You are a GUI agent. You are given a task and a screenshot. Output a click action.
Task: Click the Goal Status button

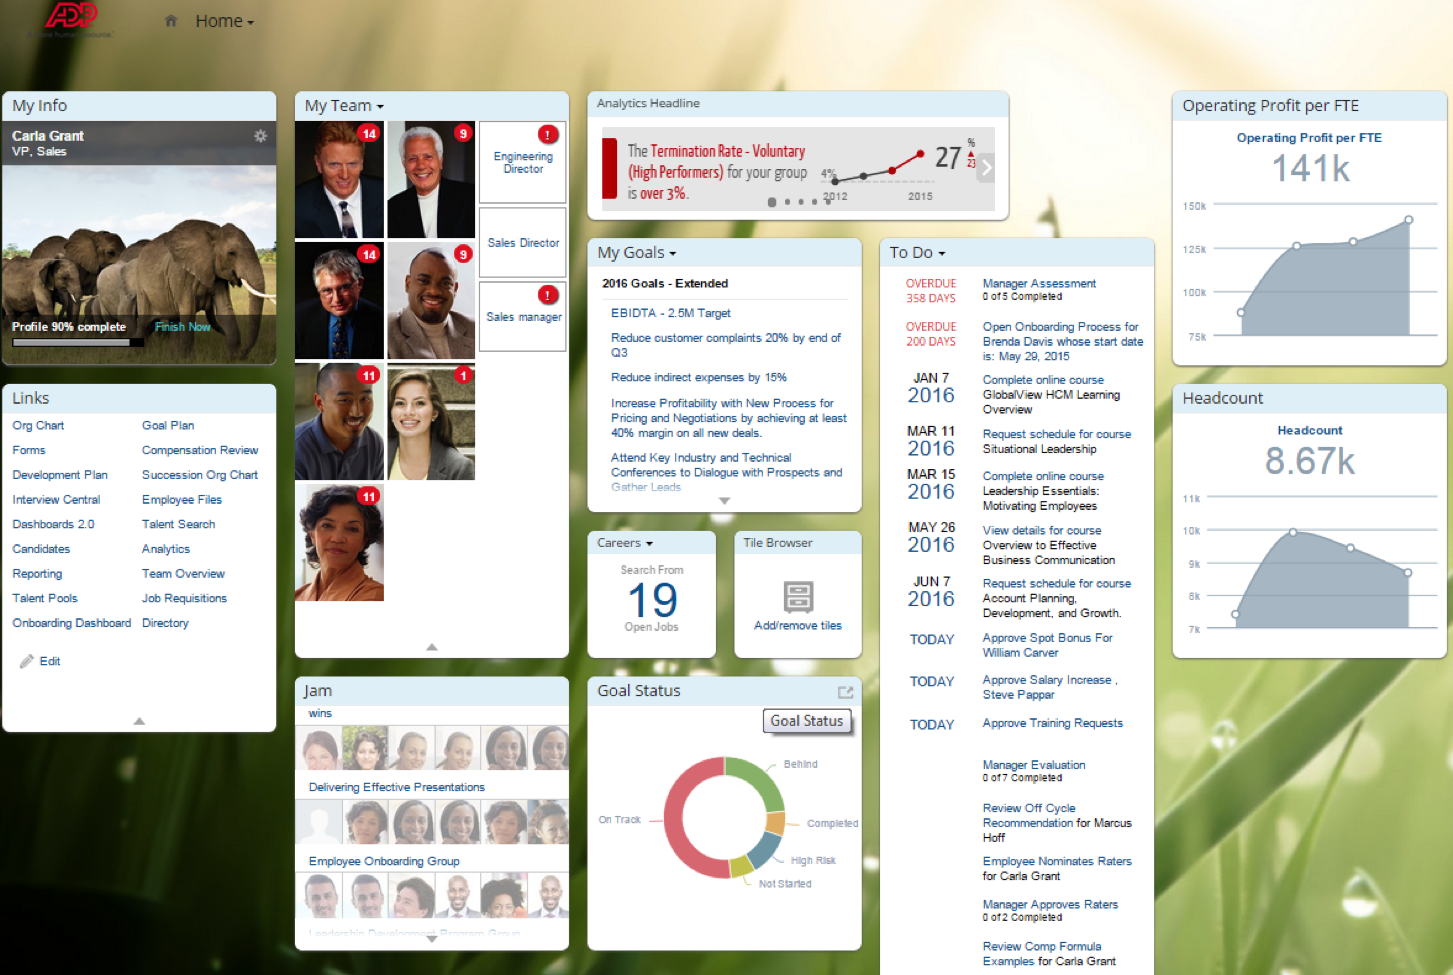click(807, 721)
